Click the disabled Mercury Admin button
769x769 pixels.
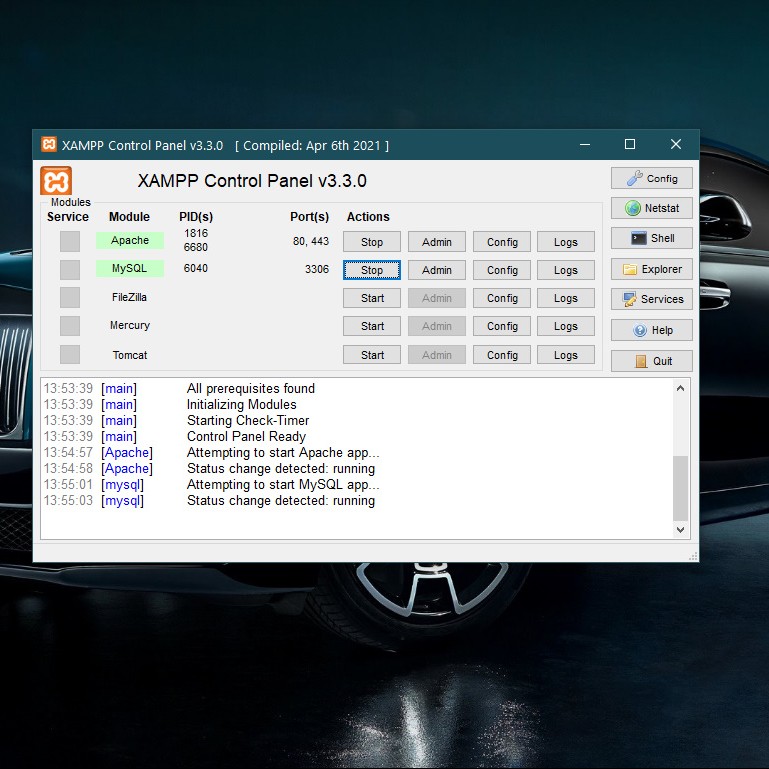pyautogui.click(x=436, y=326)
